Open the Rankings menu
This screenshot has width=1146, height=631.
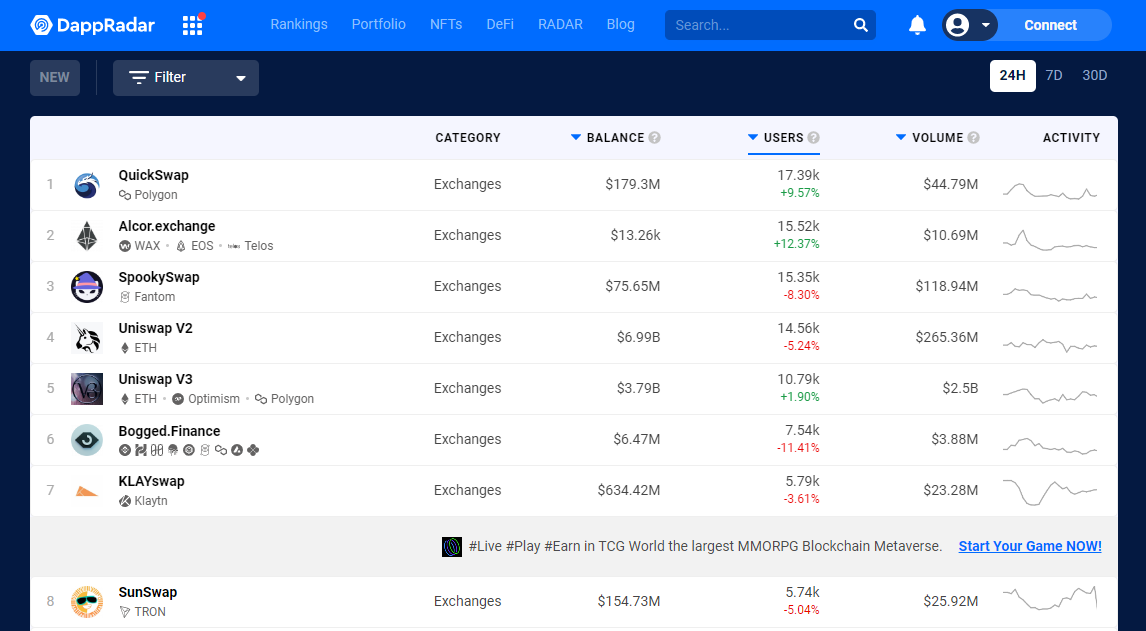[x=299, y=24]
